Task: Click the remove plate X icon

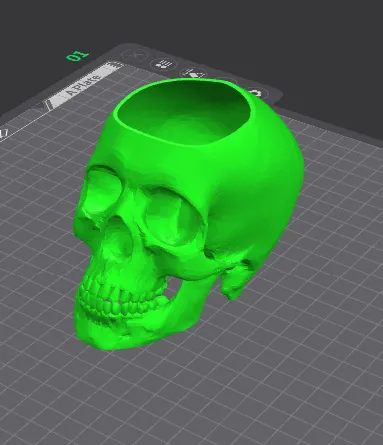Action: click(x=136, y=54)
